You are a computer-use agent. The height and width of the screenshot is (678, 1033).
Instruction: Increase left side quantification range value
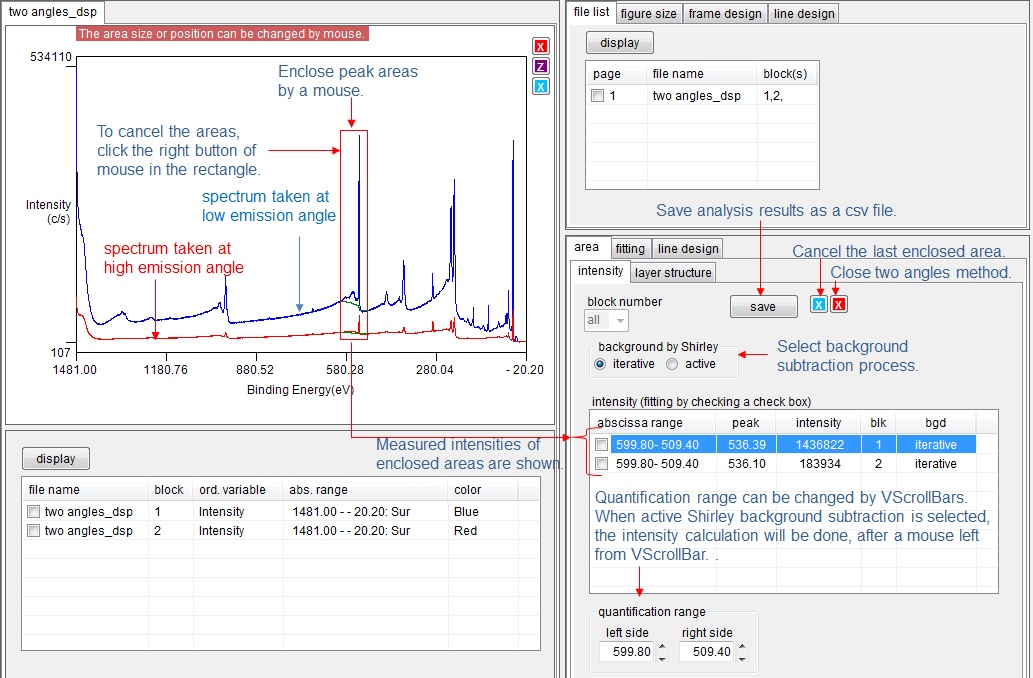click(x=662, y=647)
